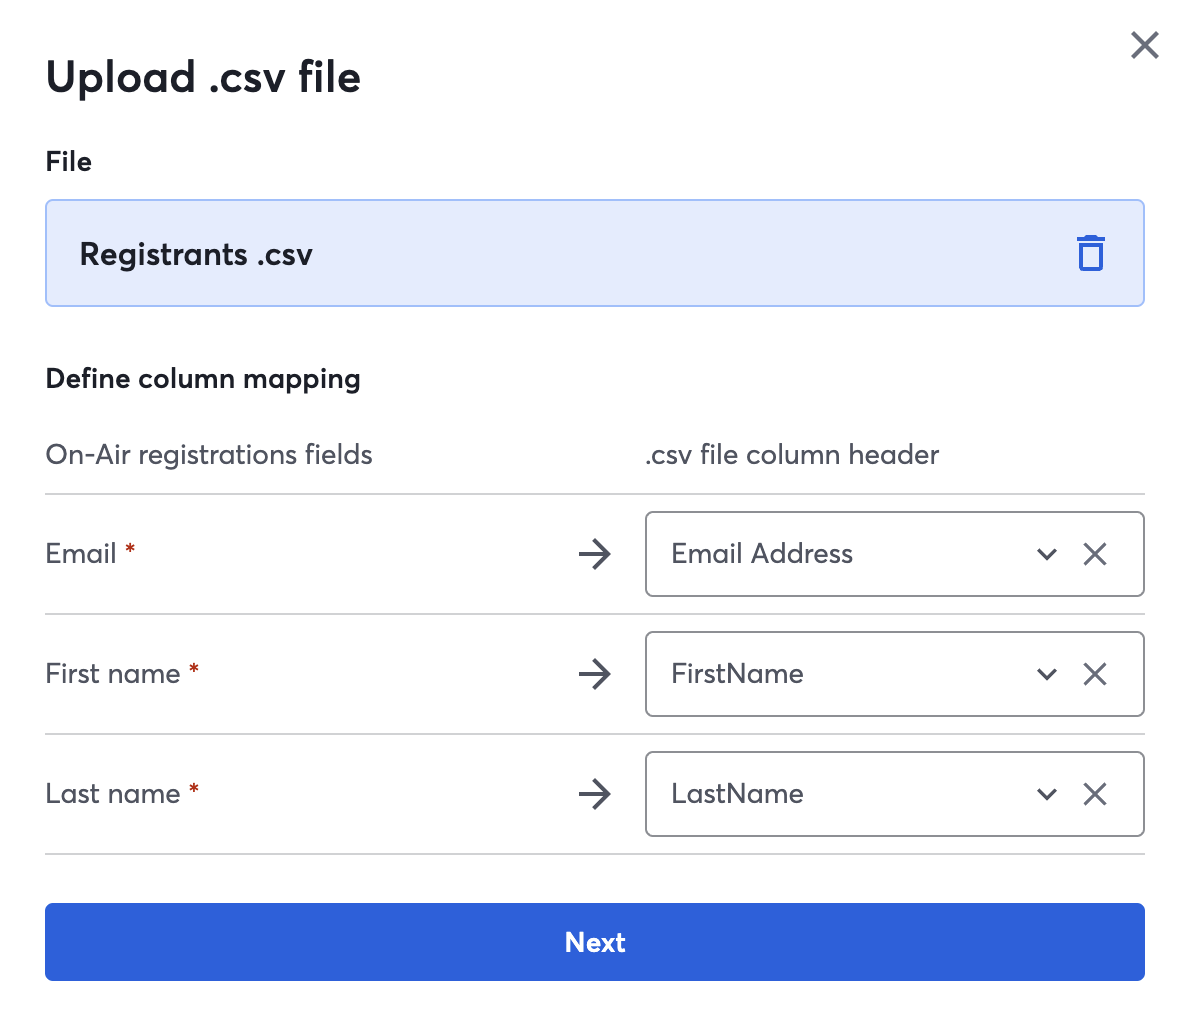Delete the Registrants .csv file with trash icon

point(1091,253)
